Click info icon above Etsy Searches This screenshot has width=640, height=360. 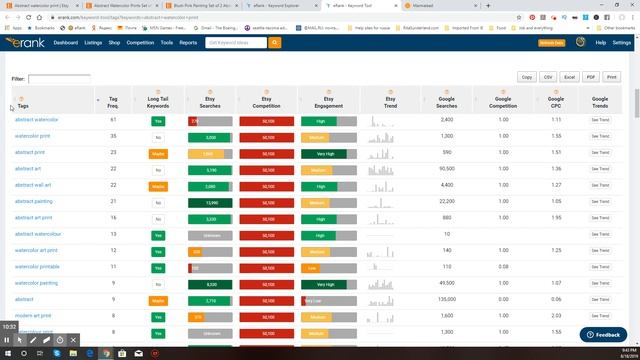pyautogui.click(x=210, y=92)
